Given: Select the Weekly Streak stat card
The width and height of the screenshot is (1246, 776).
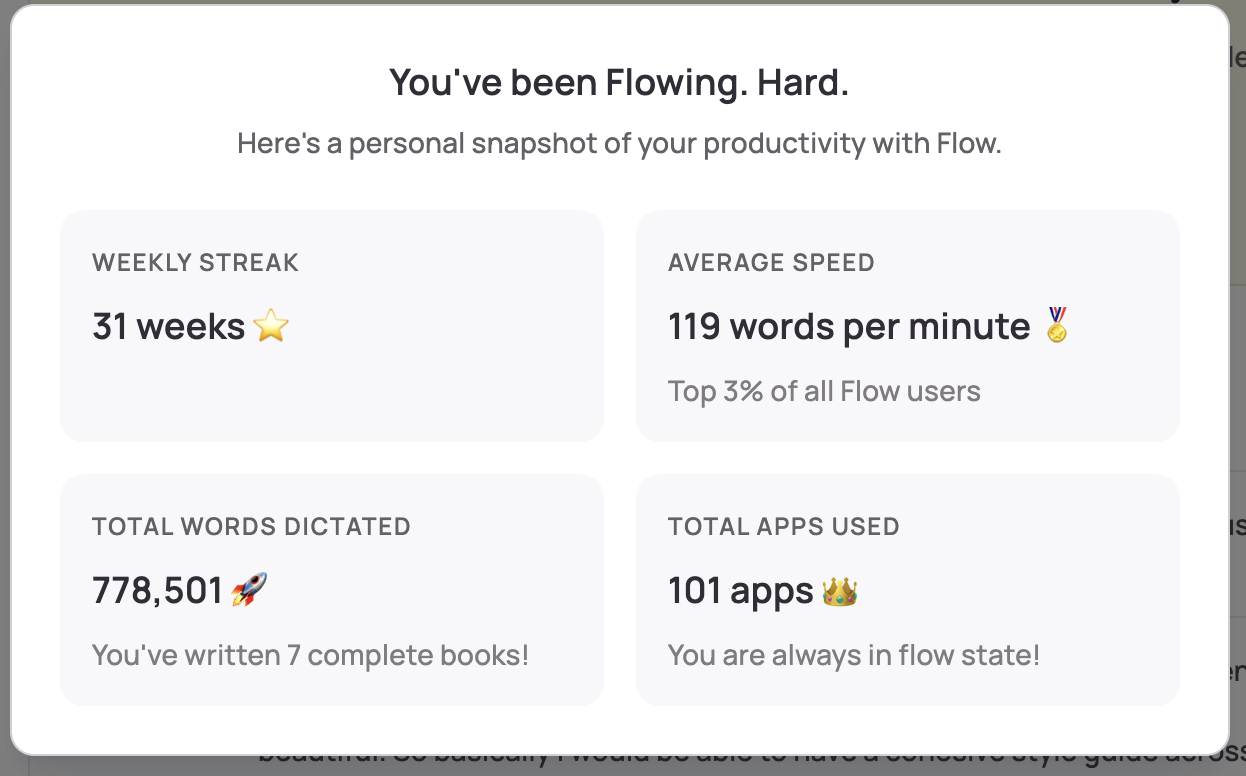Looking at the screenshot, I should (x=332, y=325).
